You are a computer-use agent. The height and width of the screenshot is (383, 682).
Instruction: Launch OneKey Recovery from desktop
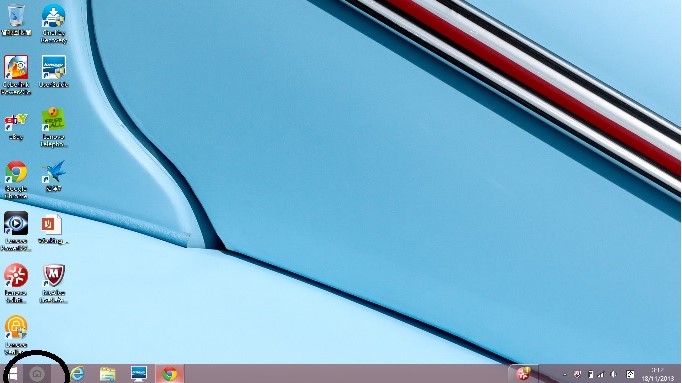(x=53, y=23)
